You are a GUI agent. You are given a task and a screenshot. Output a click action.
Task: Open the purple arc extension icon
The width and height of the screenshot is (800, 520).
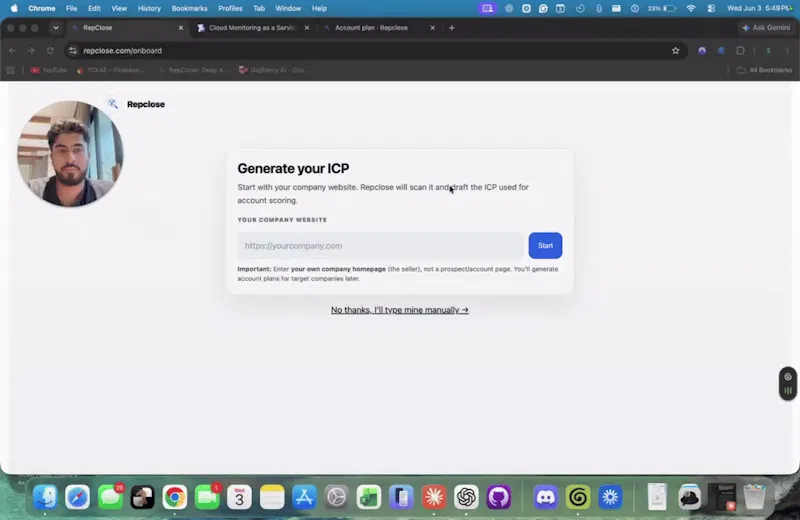click(x=702, y=51)
